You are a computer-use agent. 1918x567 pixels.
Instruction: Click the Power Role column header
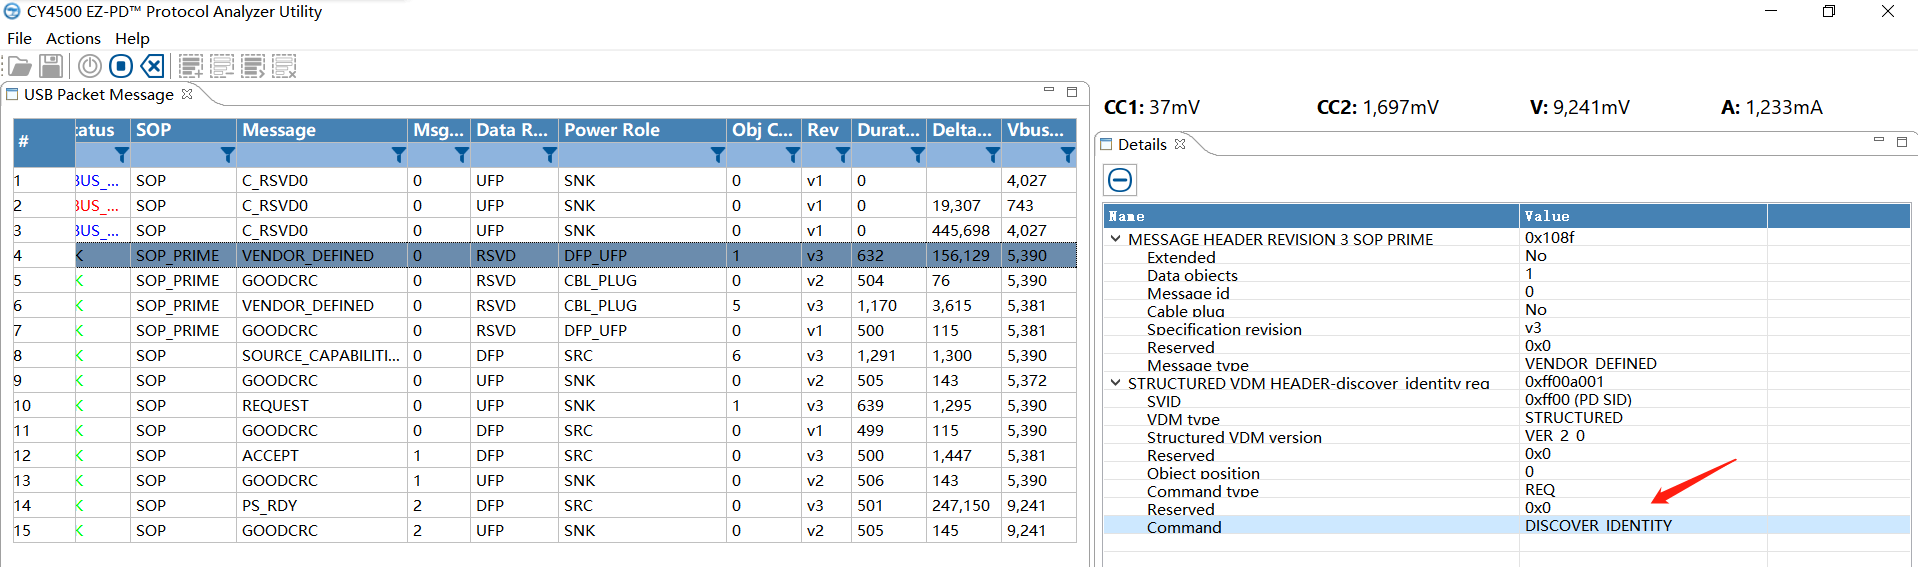[x=642, y=130]
